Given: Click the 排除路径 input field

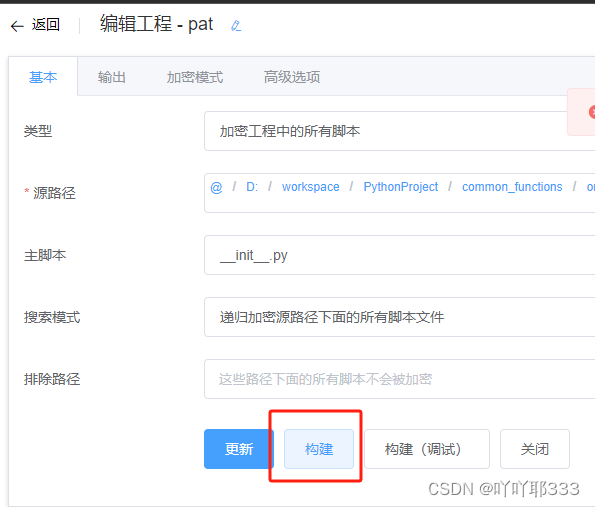Looking at the screenshot, I should pyautogui.click(x=400, y=379).
